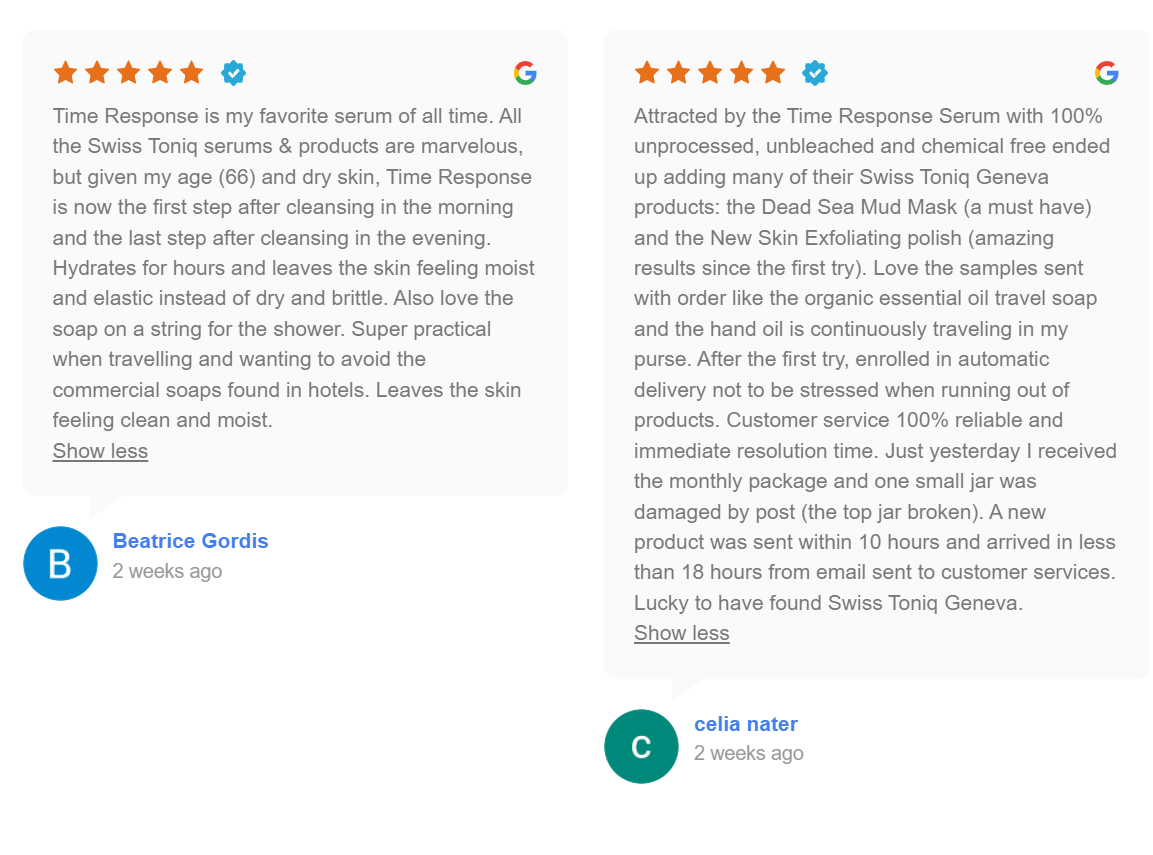
Task: Click the blue B avatar circle
Action: tap(60, 563)
